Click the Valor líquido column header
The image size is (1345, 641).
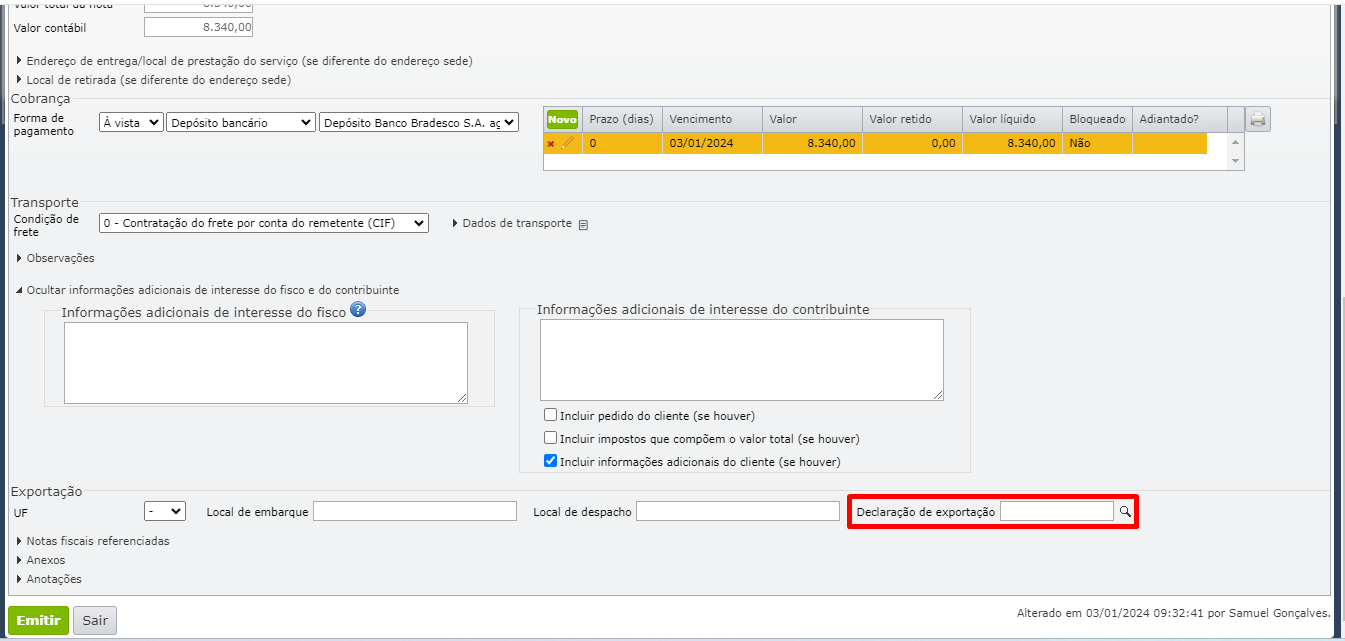(1012, 119)
